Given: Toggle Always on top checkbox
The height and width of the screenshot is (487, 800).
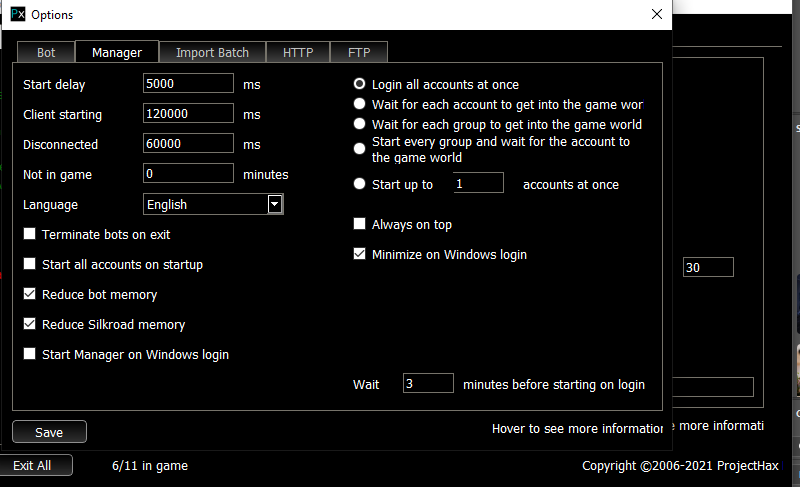Looking at the screenshot, I should pos(360,225).
